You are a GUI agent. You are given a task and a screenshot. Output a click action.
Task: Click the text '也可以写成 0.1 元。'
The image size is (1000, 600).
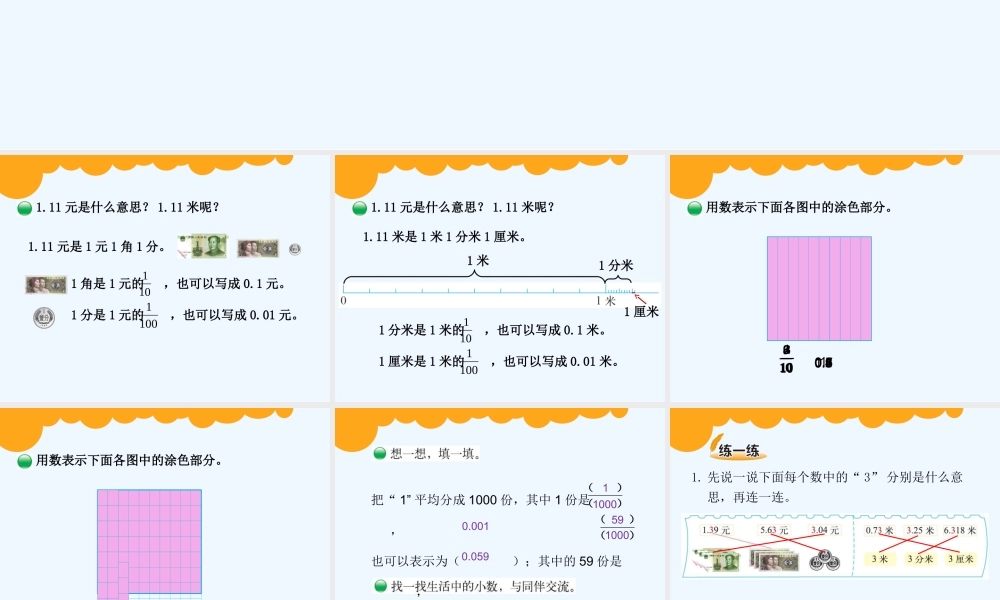coord(231,284)
